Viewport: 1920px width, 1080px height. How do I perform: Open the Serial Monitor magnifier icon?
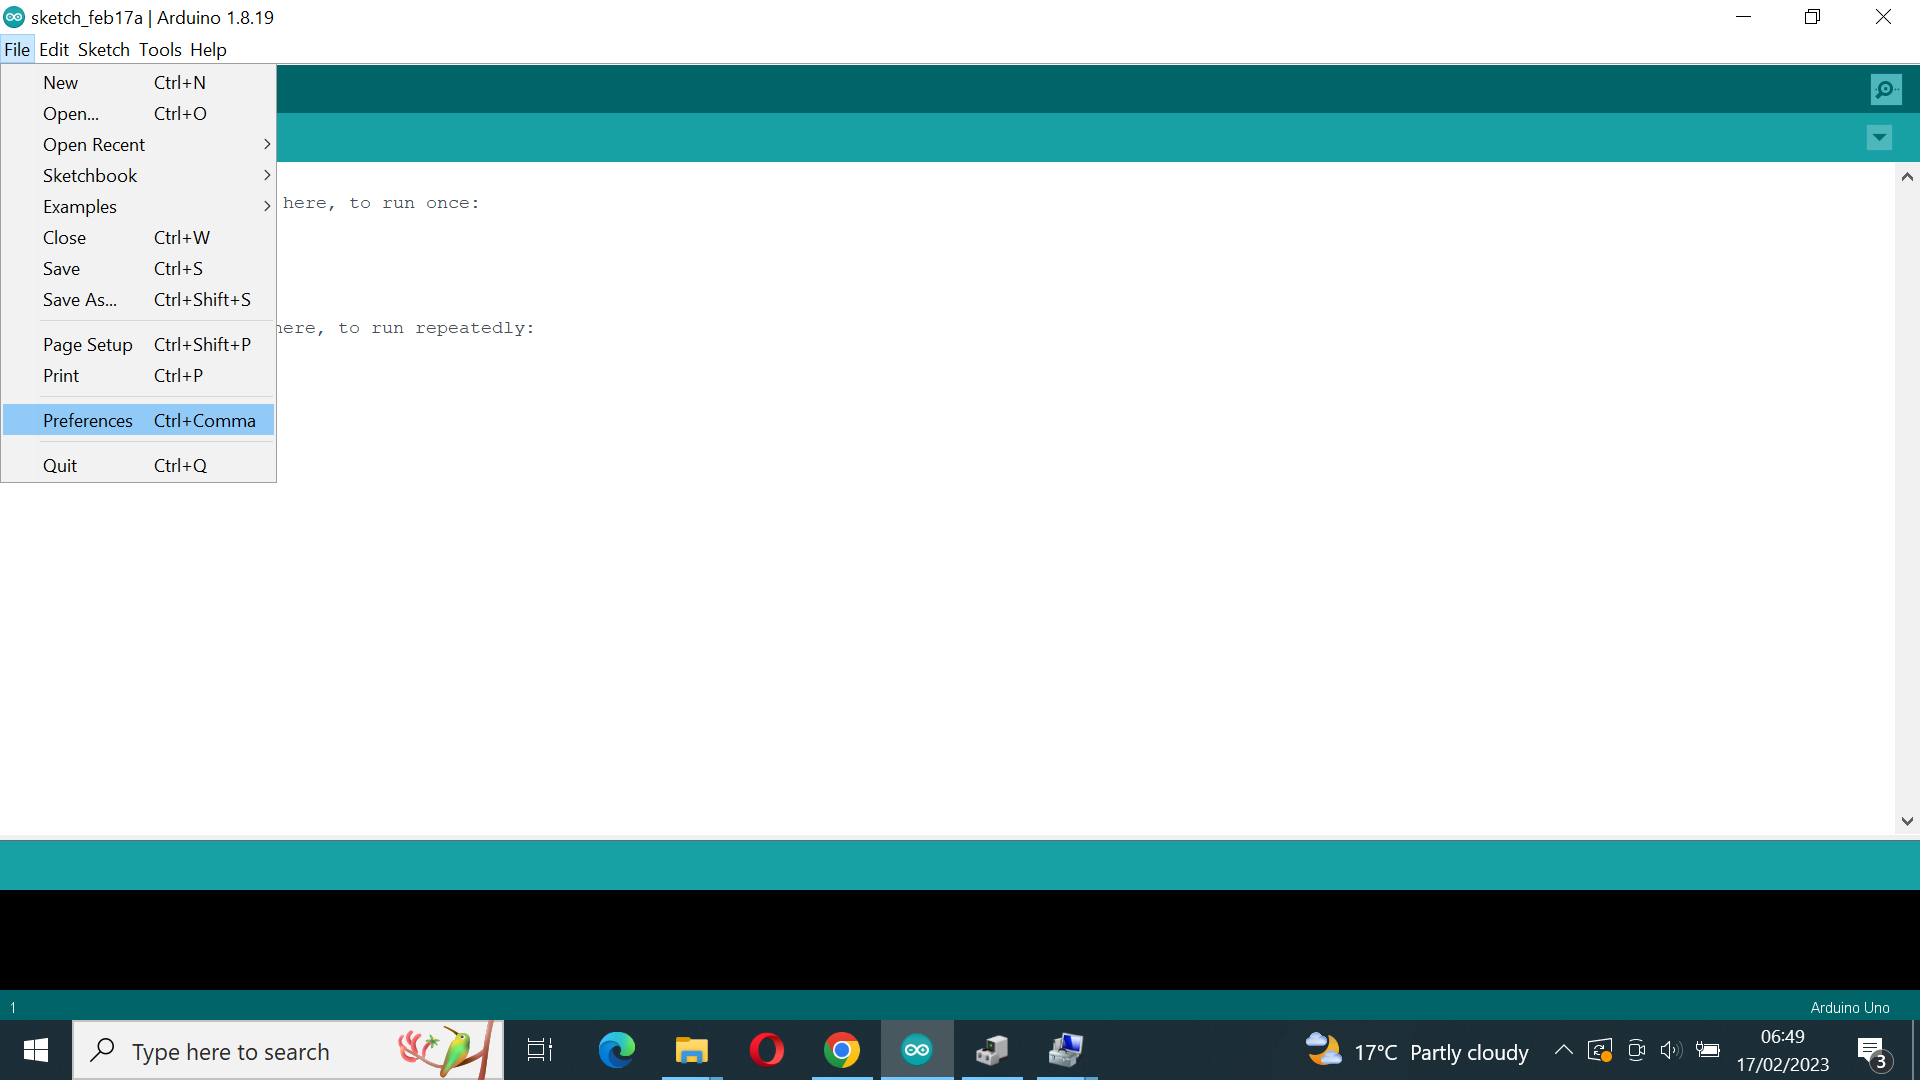[x=1886, y=88]
